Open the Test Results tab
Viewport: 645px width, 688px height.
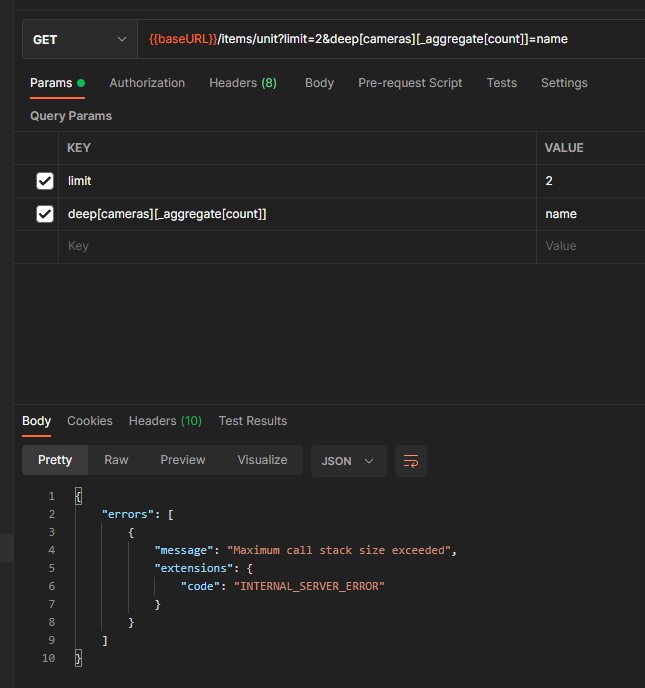253,421
